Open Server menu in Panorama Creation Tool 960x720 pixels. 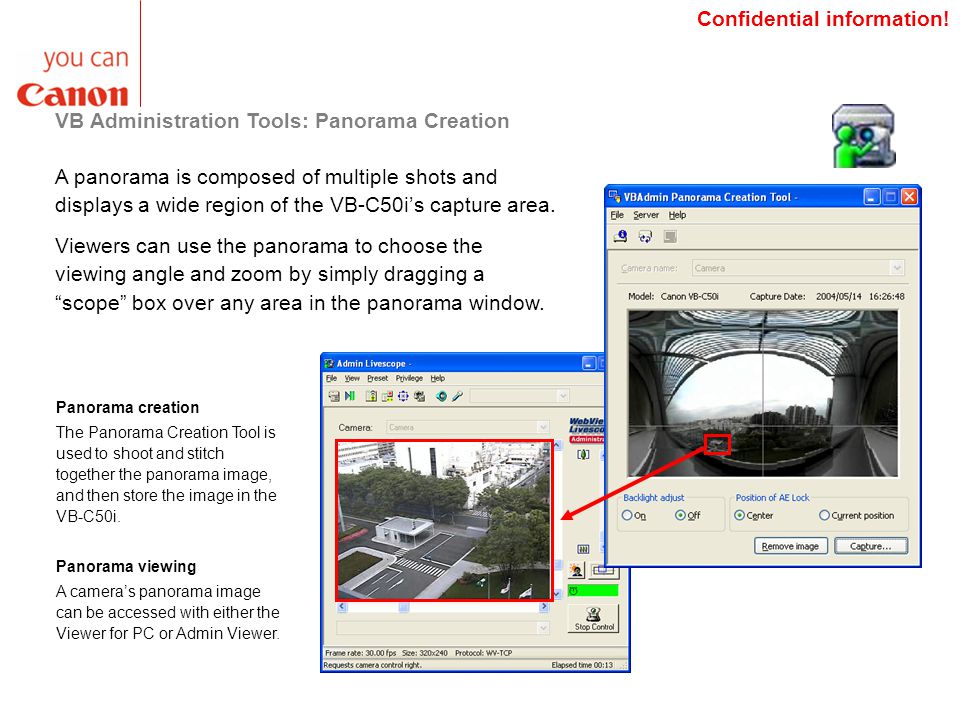point(646,215)
